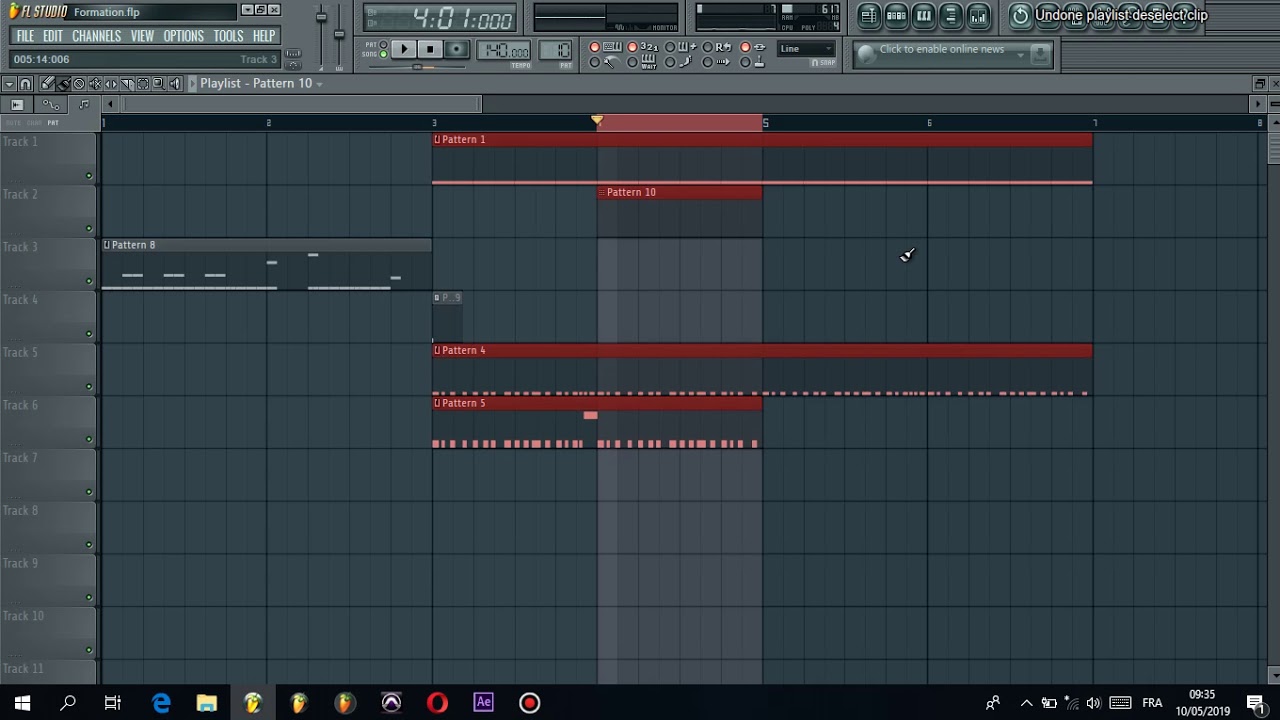Open the TOOLS menu
1280x720 pixels.
228,36
